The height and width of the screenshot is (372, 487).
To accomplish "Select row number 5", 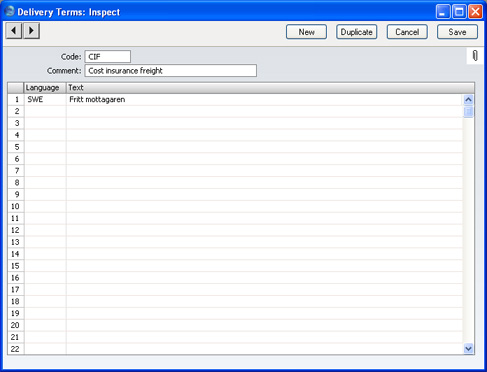I will click(x=16, y=147).
